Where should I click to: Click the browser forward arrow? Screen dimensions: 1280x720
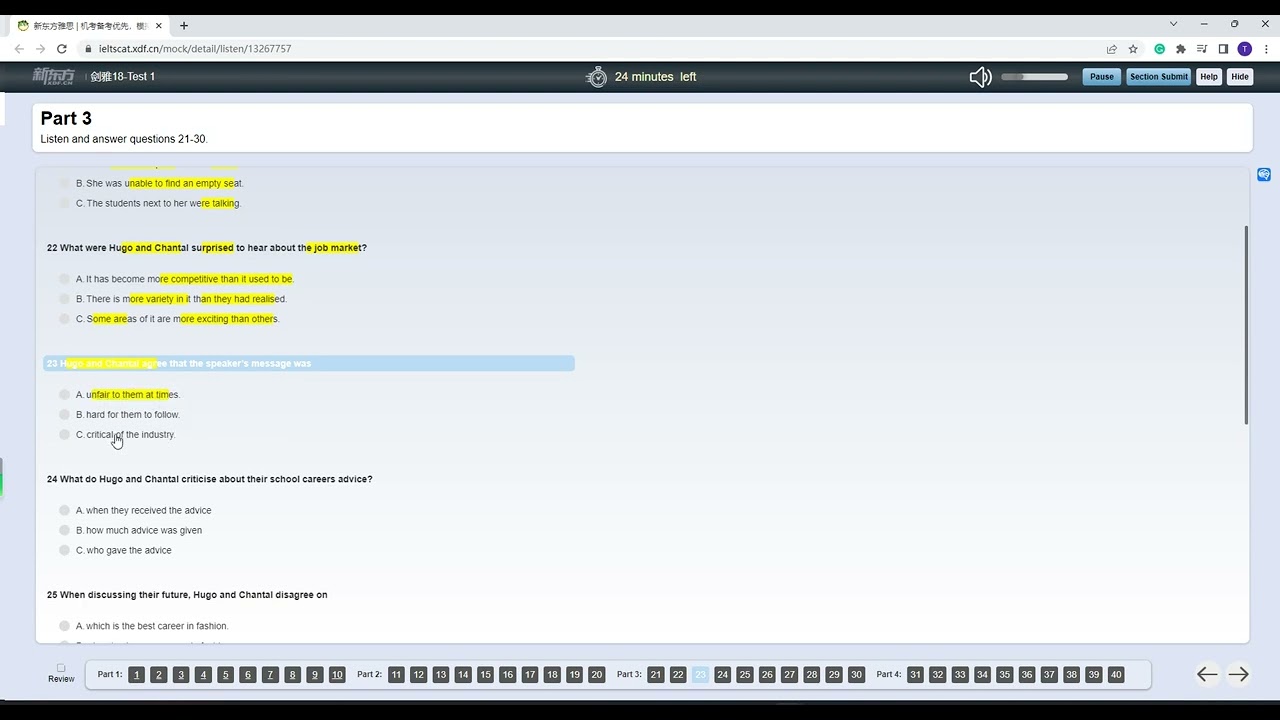[x=40, y=48]
